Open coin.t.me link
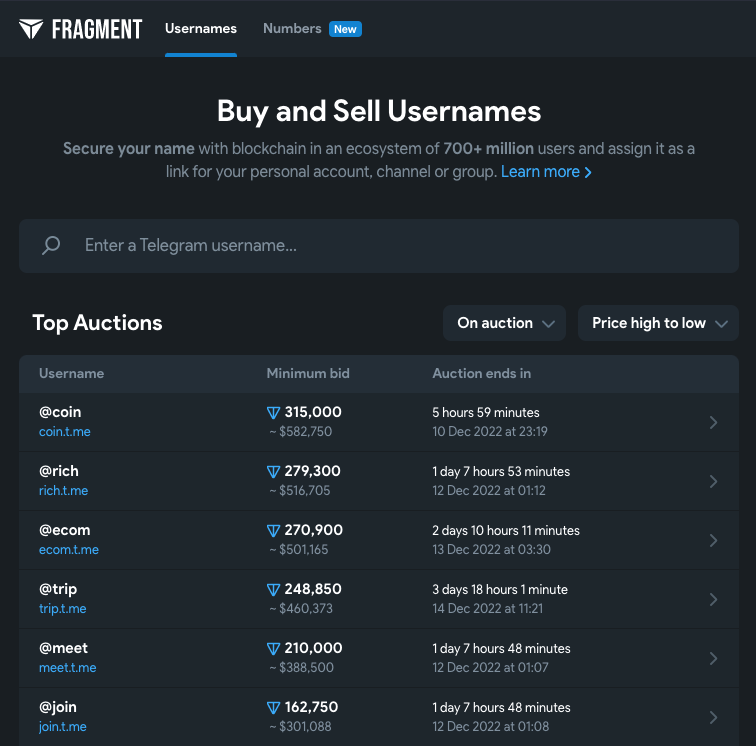756x746 pixels. click(65, 432)
